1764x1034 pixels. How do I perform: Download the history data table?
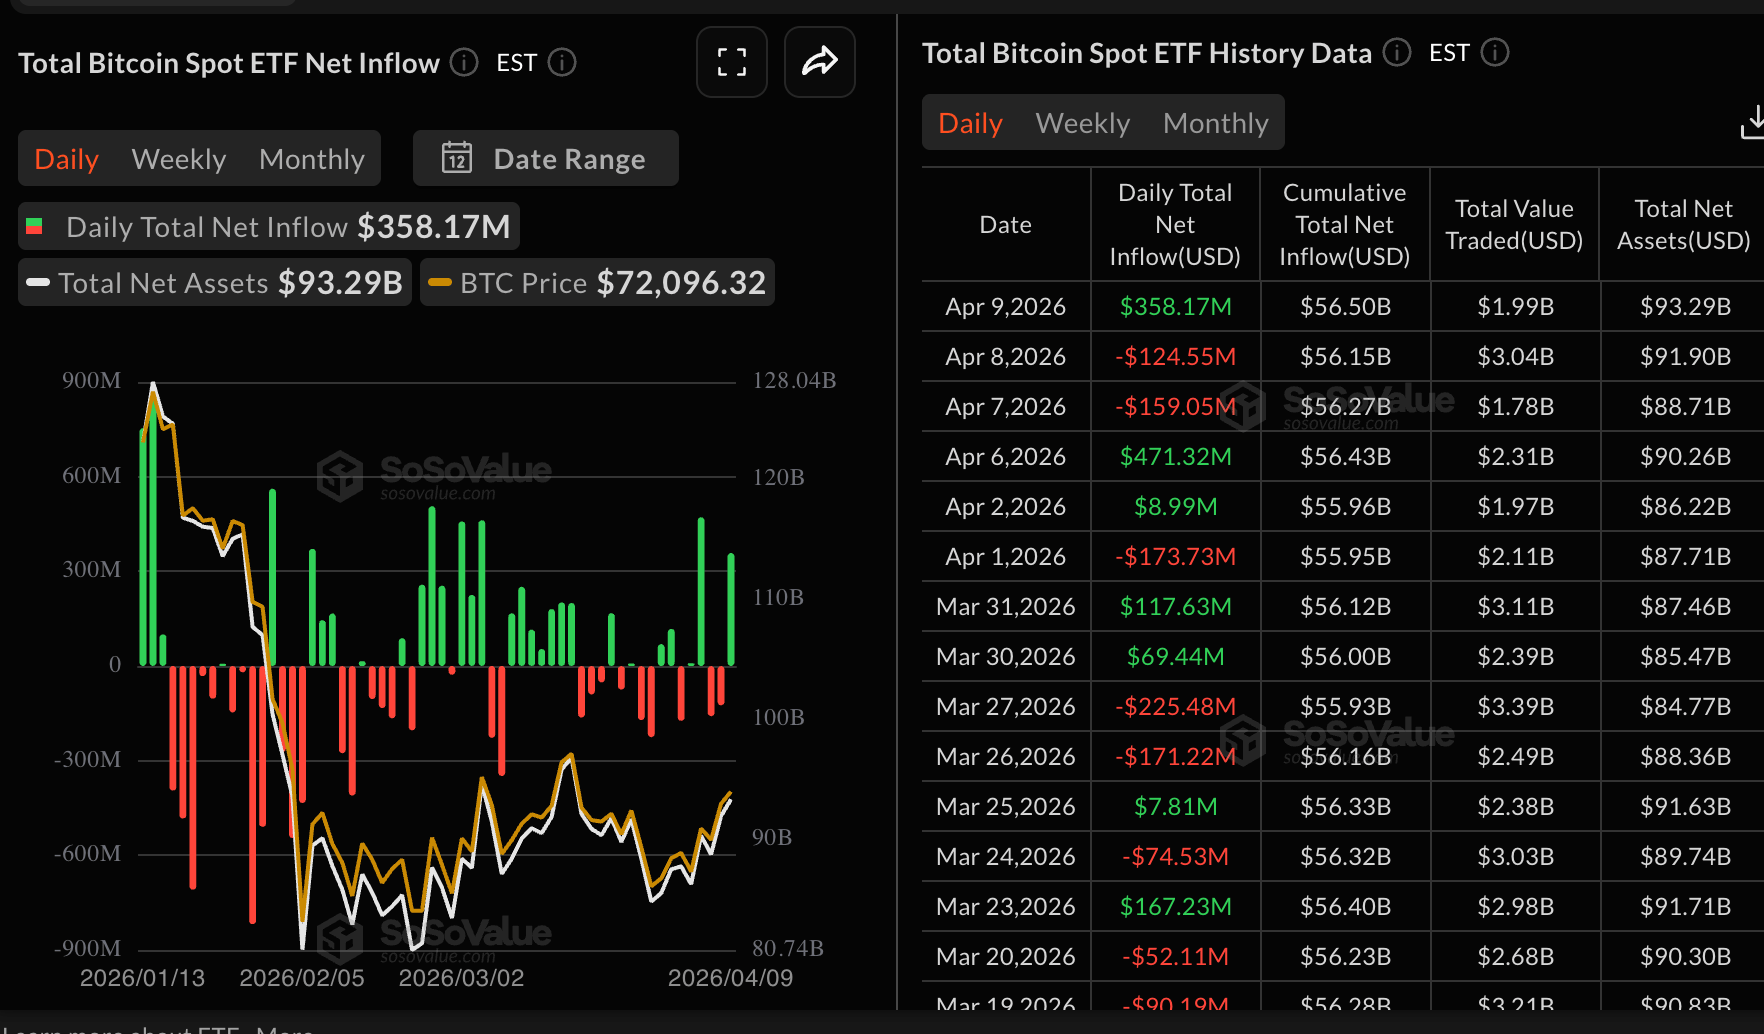[x=1751, y=123]
